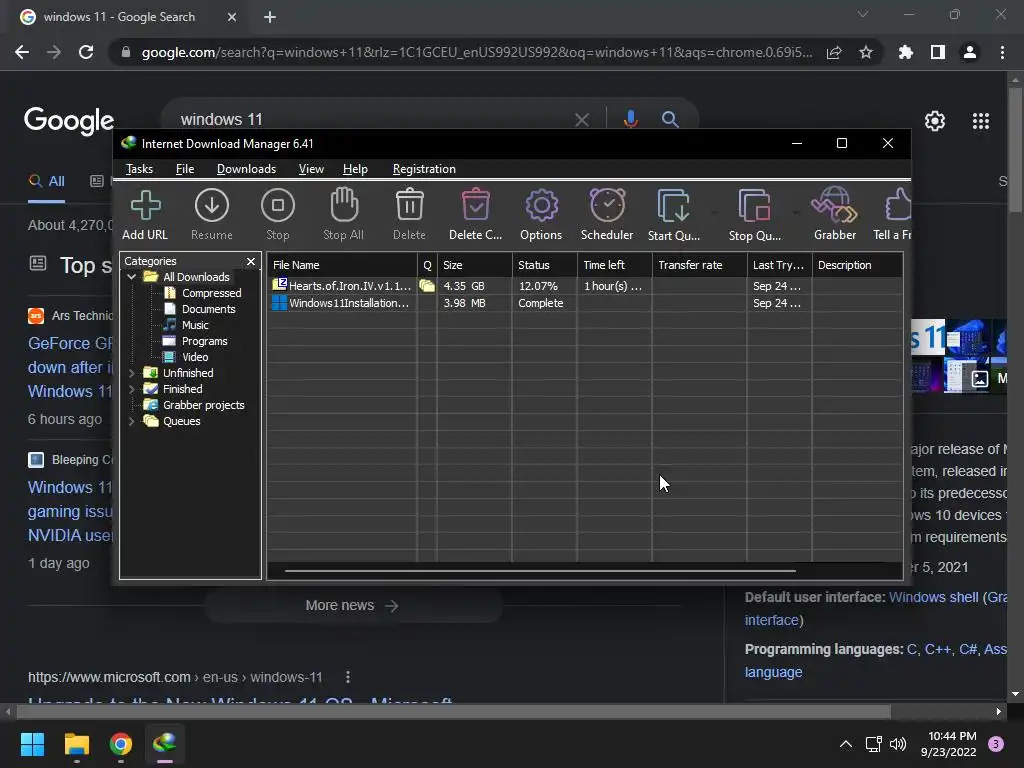Expand the Unfinished category
Image resolution: width=1024 pixels, height=768 pixels.
(132, 373)
